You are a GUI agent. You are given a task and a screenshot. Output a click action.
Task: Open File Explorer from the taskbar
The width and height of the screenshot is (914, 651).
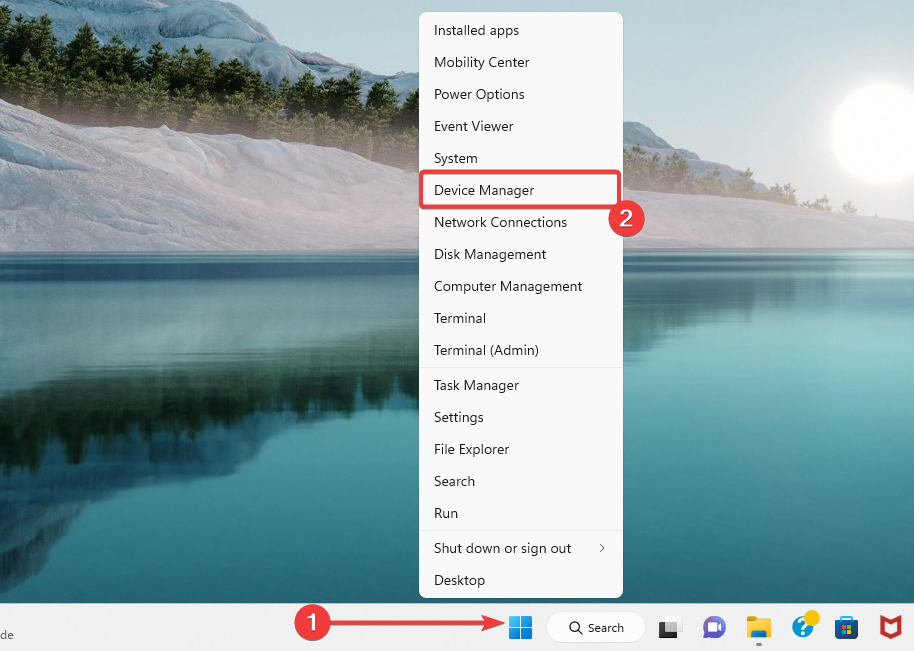coord(759,627)
